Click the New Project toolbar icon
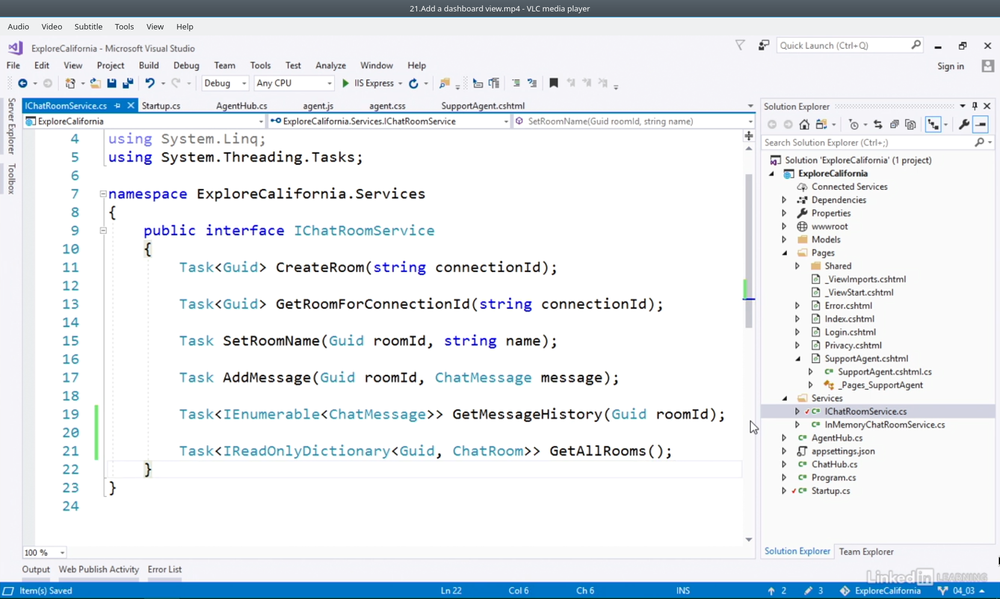The height and width of the screenshot is (599, 1000). [x=70, y=84]
